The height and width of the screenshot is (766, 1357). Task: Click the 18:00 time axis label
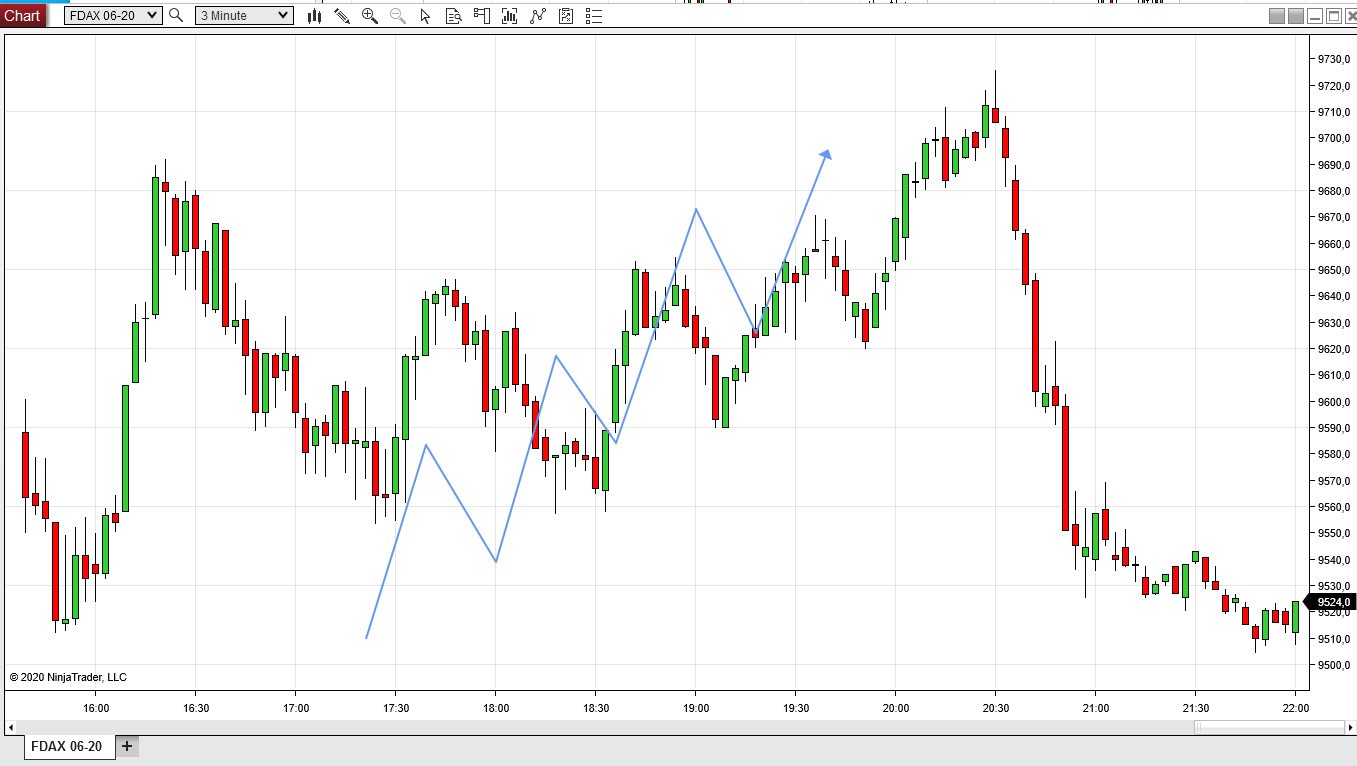point(496,708)
